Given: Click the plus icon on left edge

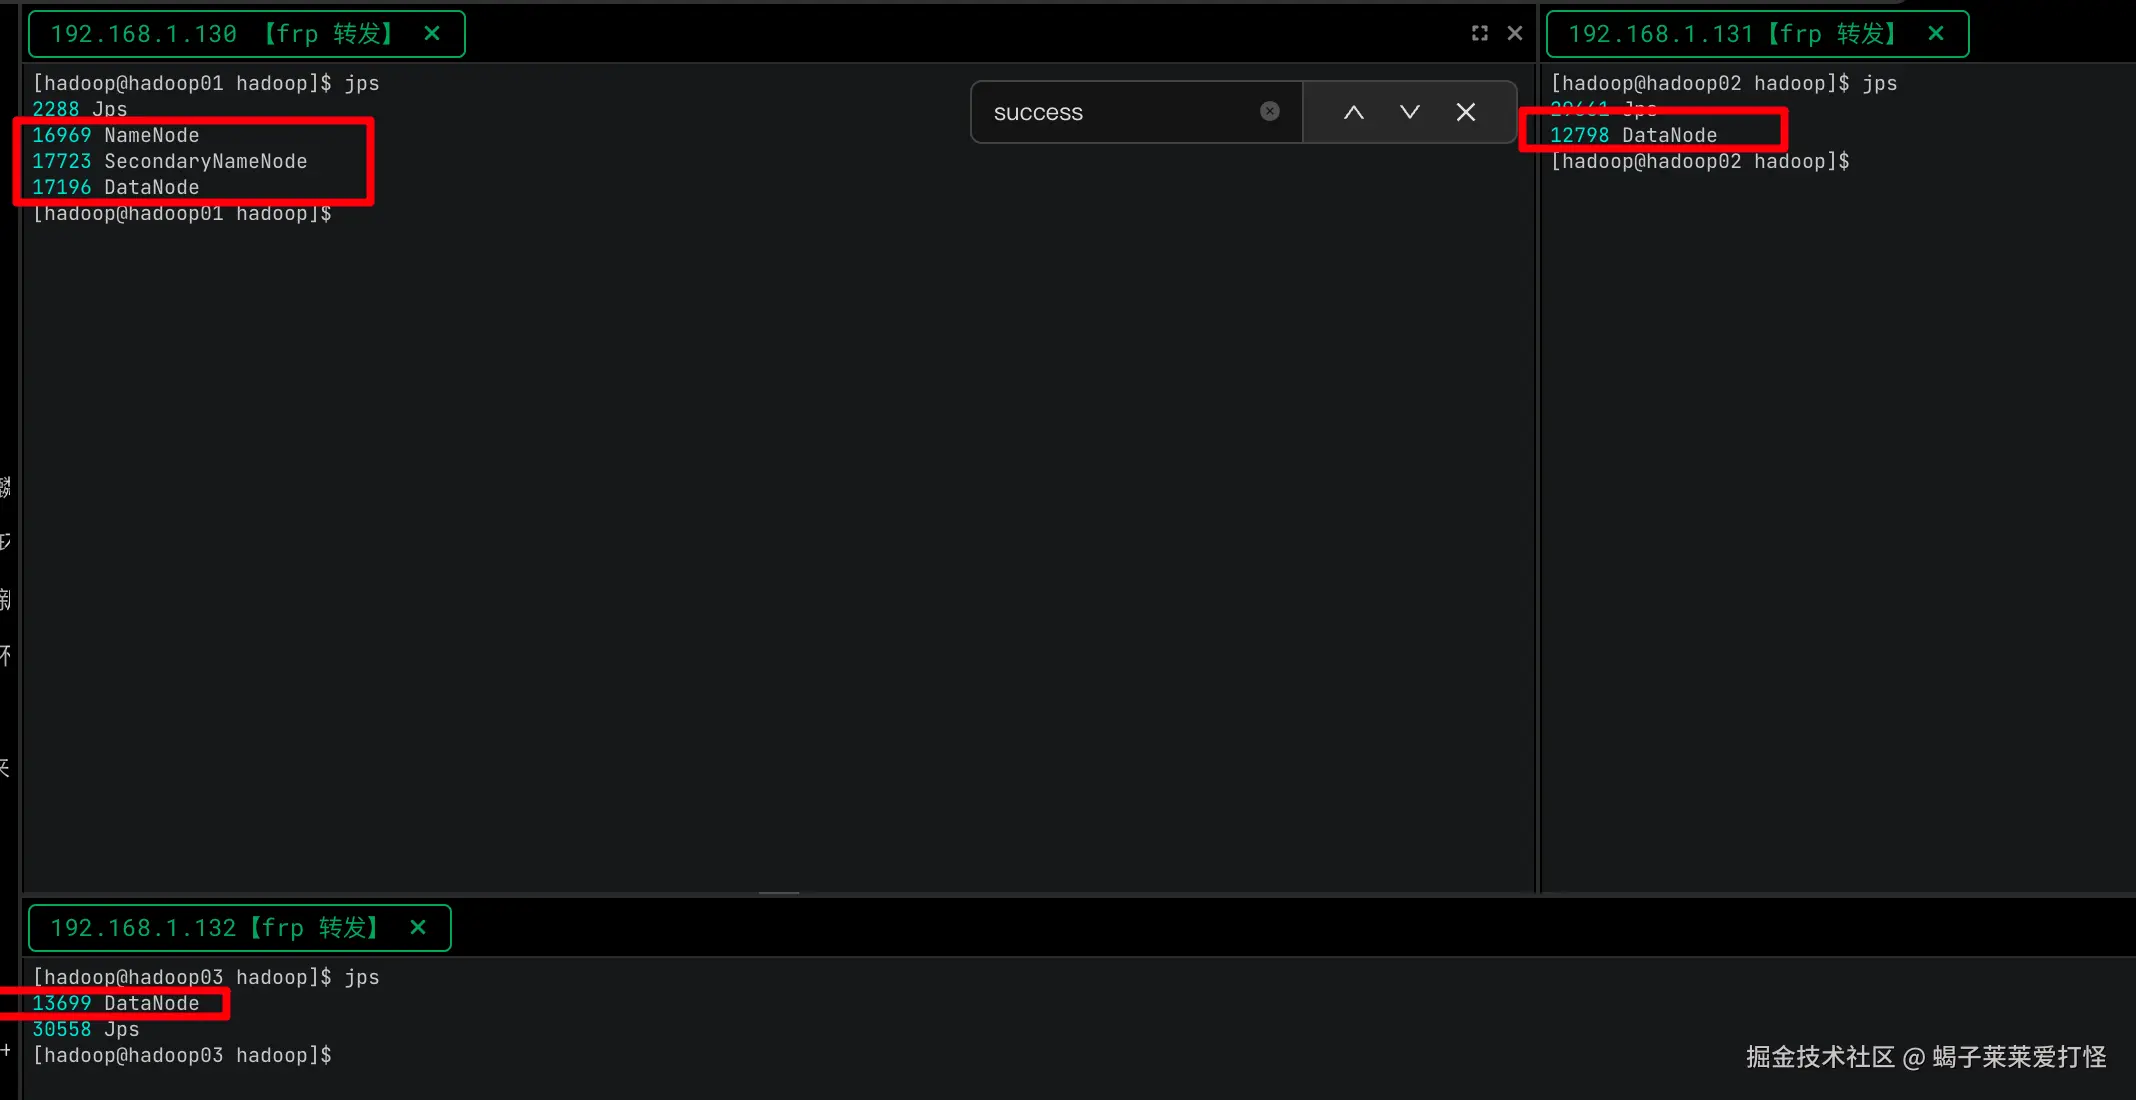Looking at the screenshot, I should click(x=6, y=1050).
